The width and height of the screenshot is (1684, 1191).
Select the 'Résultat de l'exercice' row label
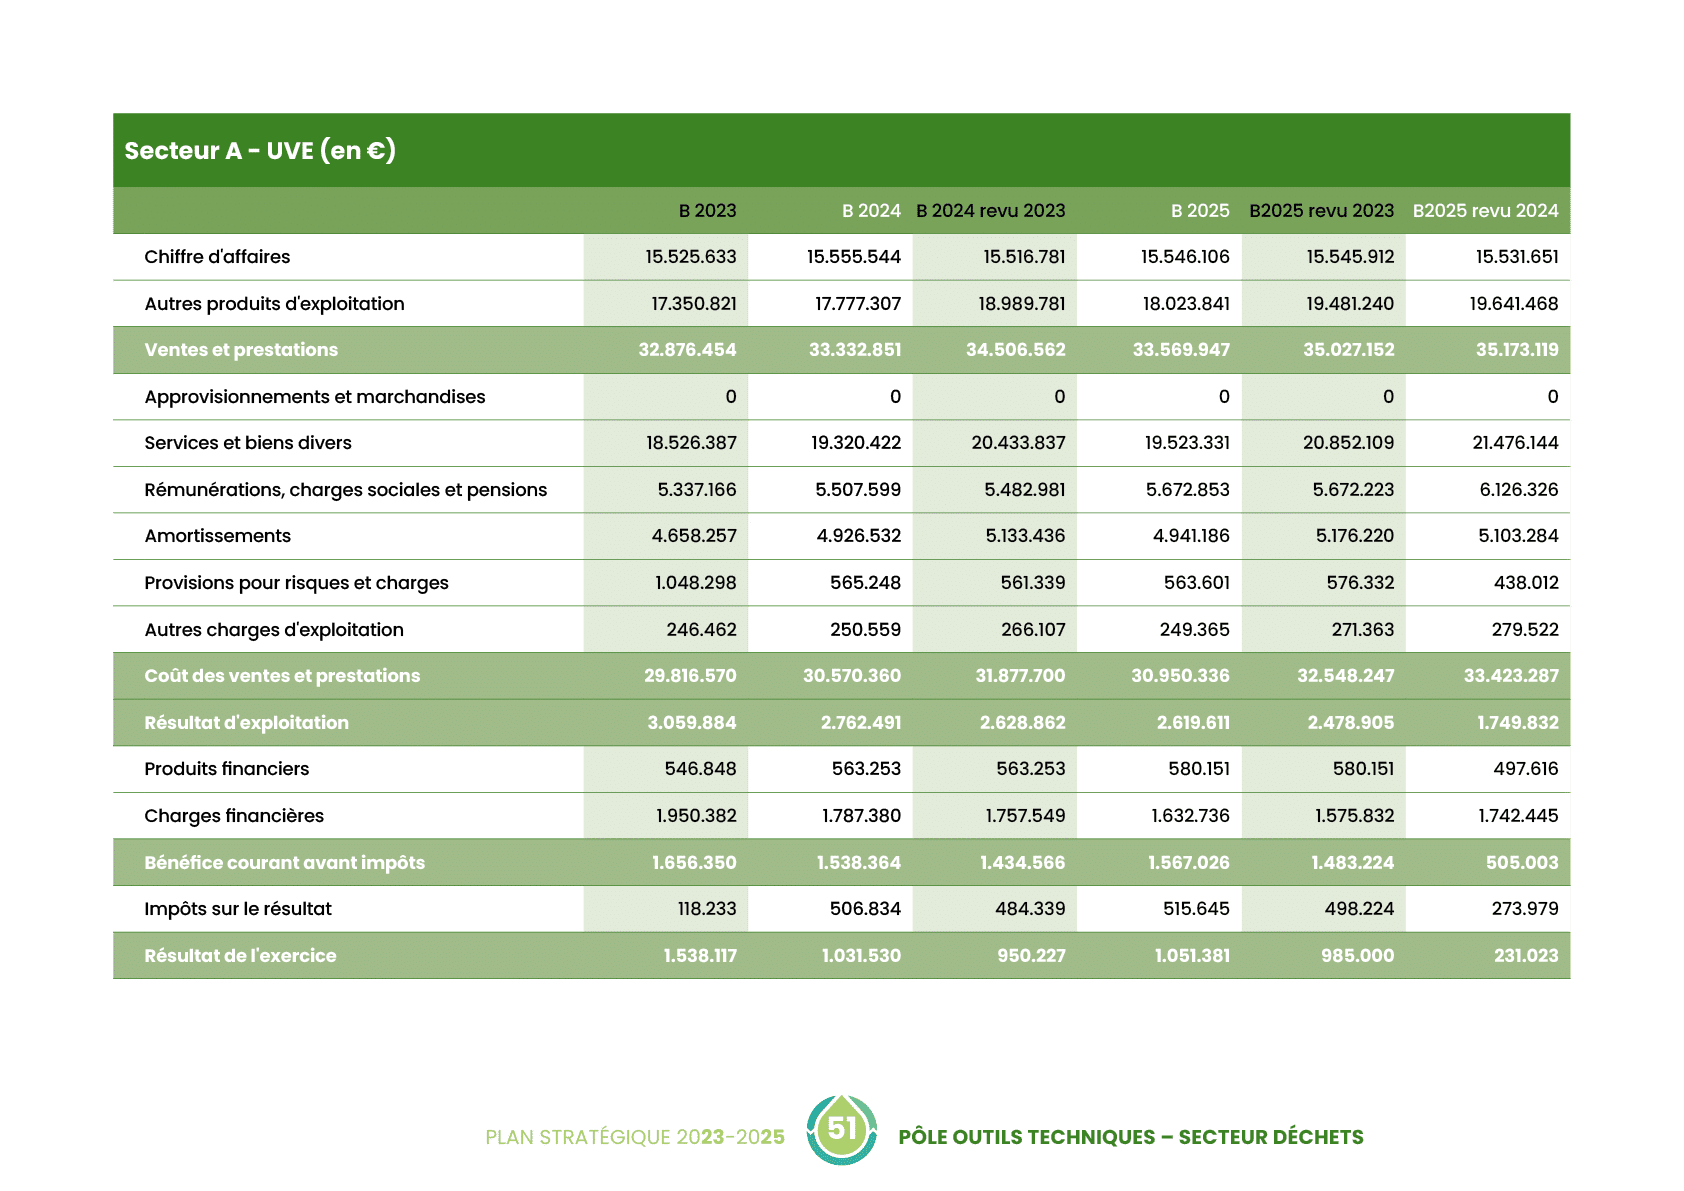pyautogui.click(x=240, y=956)
